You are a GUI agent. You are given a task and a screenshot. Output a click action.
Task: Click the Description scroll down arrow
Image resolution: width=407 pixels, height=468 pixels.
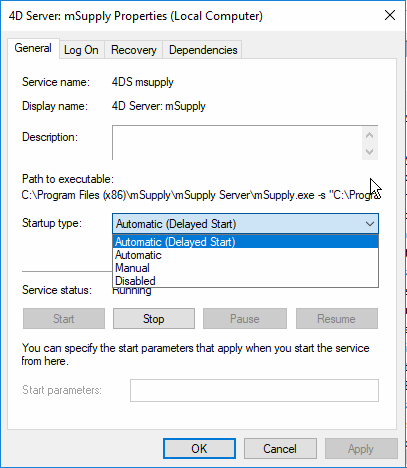pos(369,152)
